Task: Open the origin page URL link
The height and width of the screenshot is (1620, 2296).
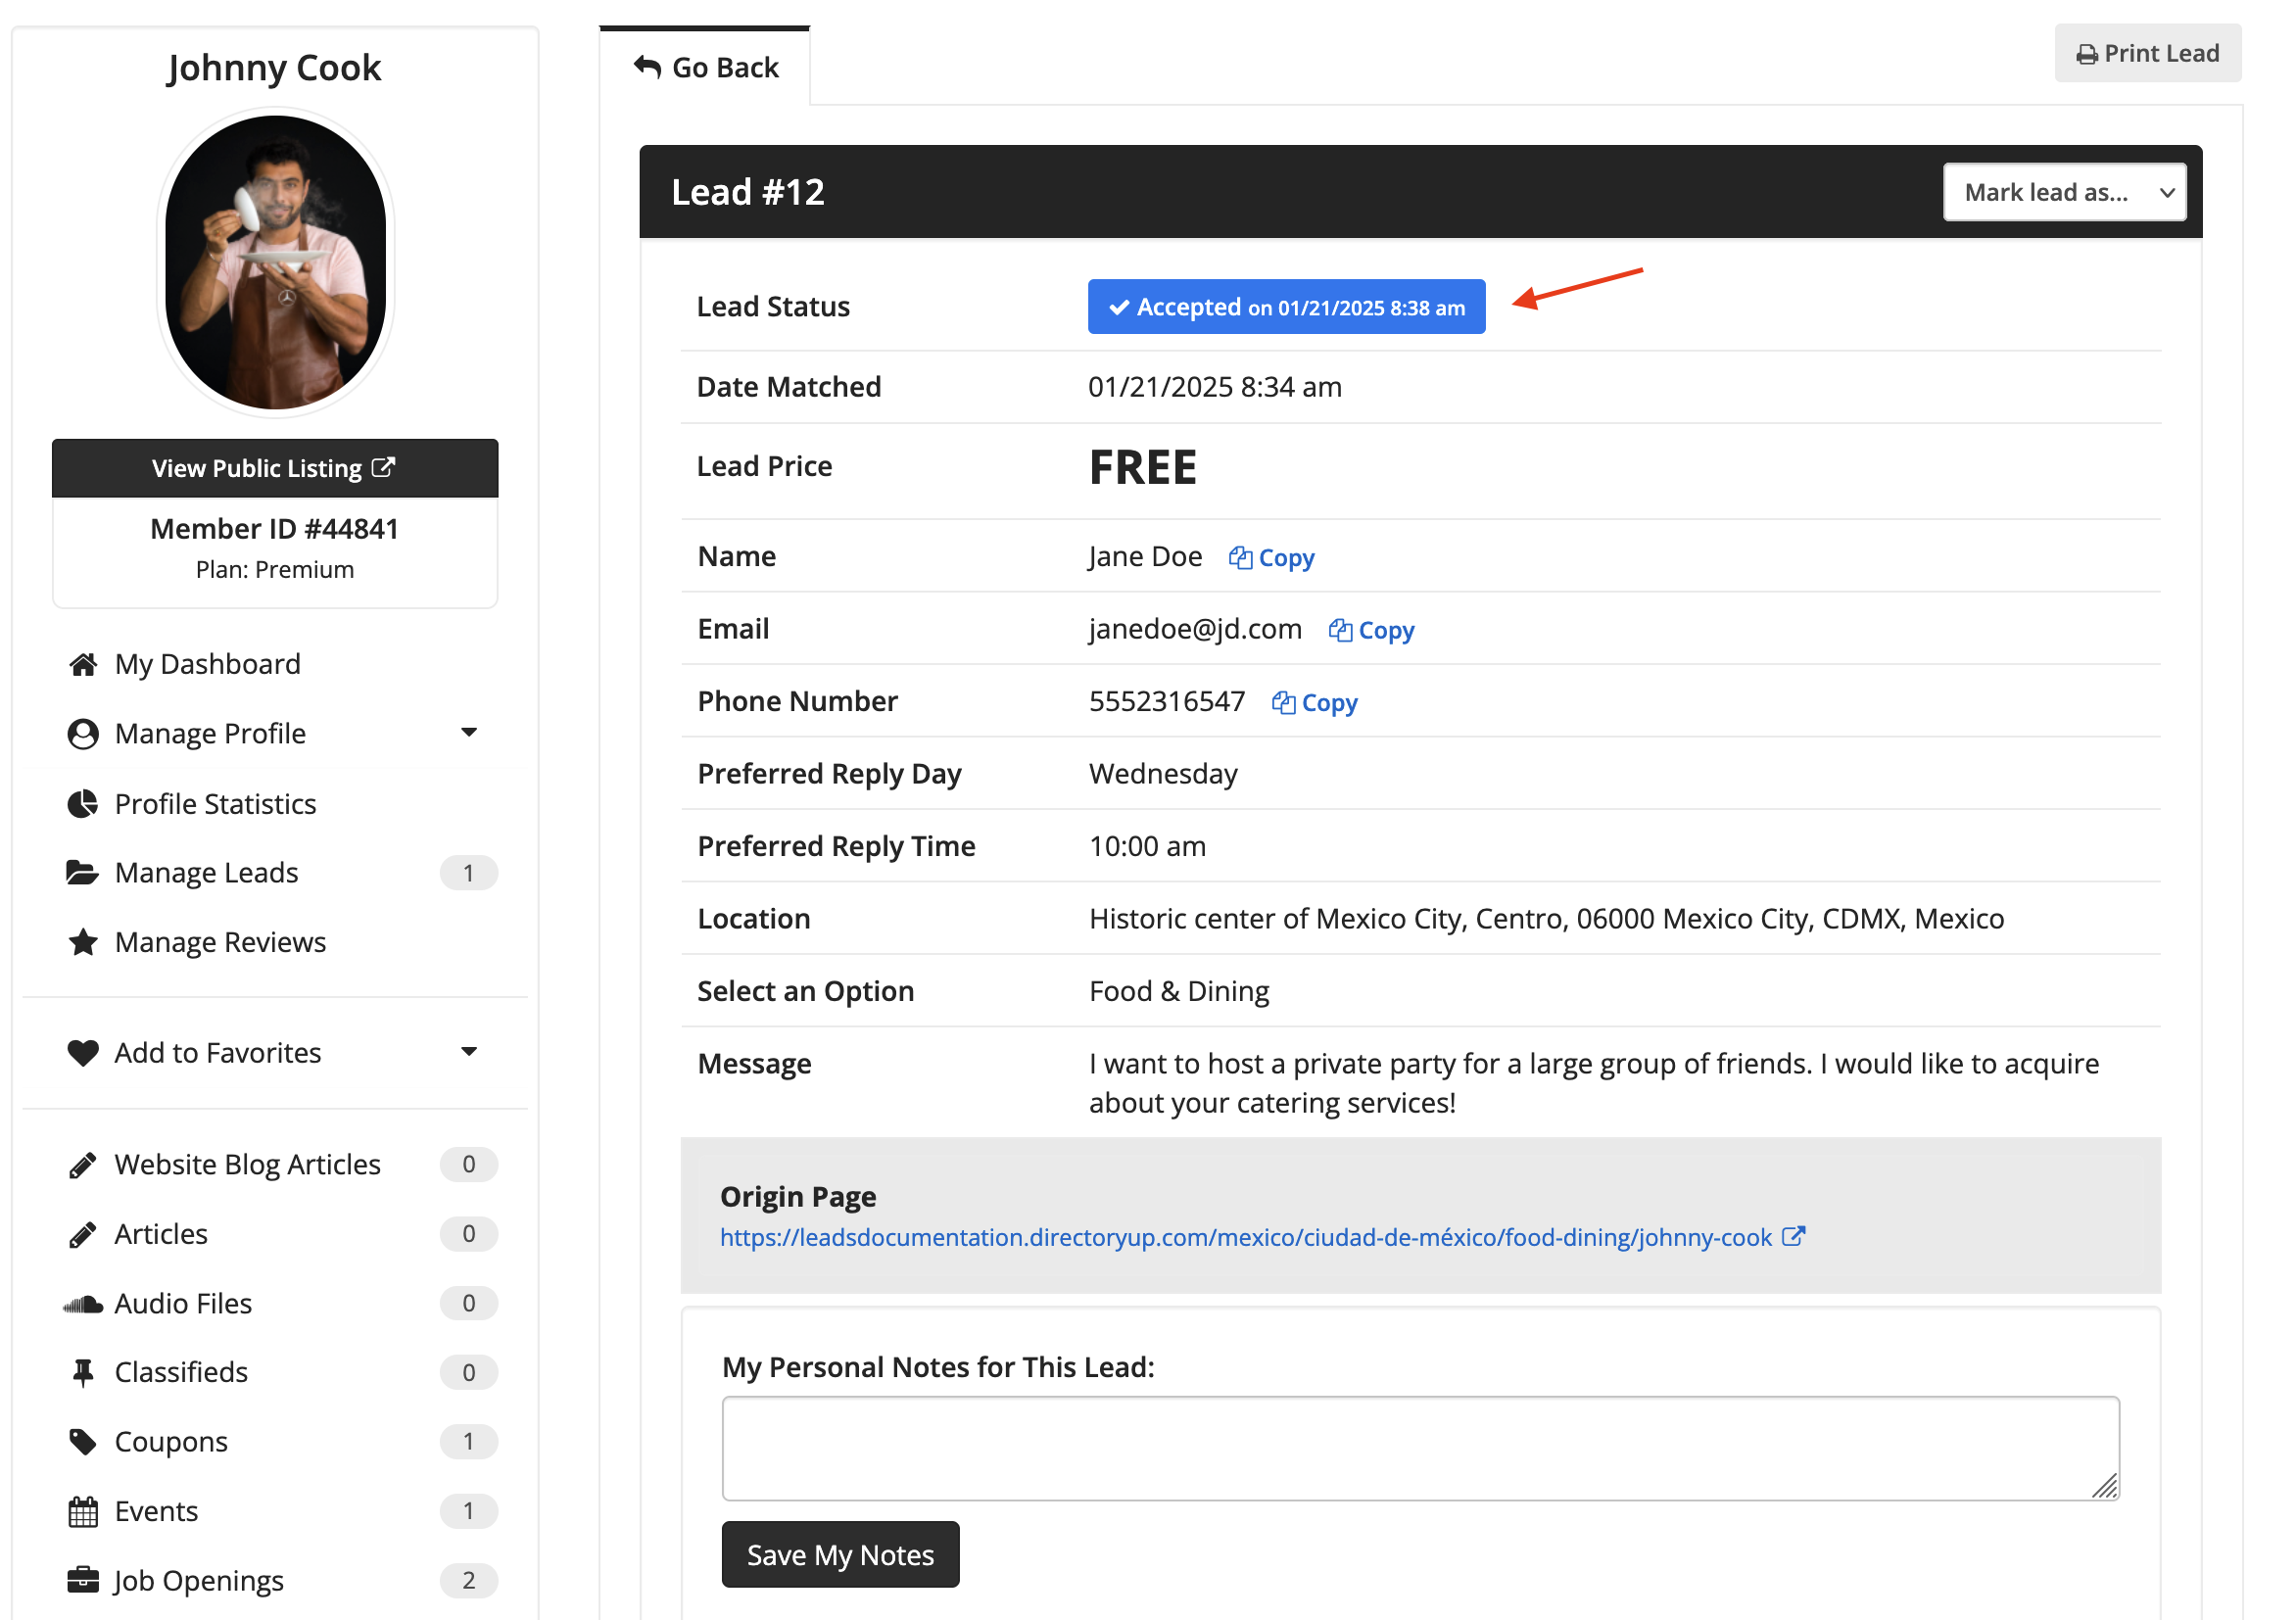Action: pos(1245,1238)
